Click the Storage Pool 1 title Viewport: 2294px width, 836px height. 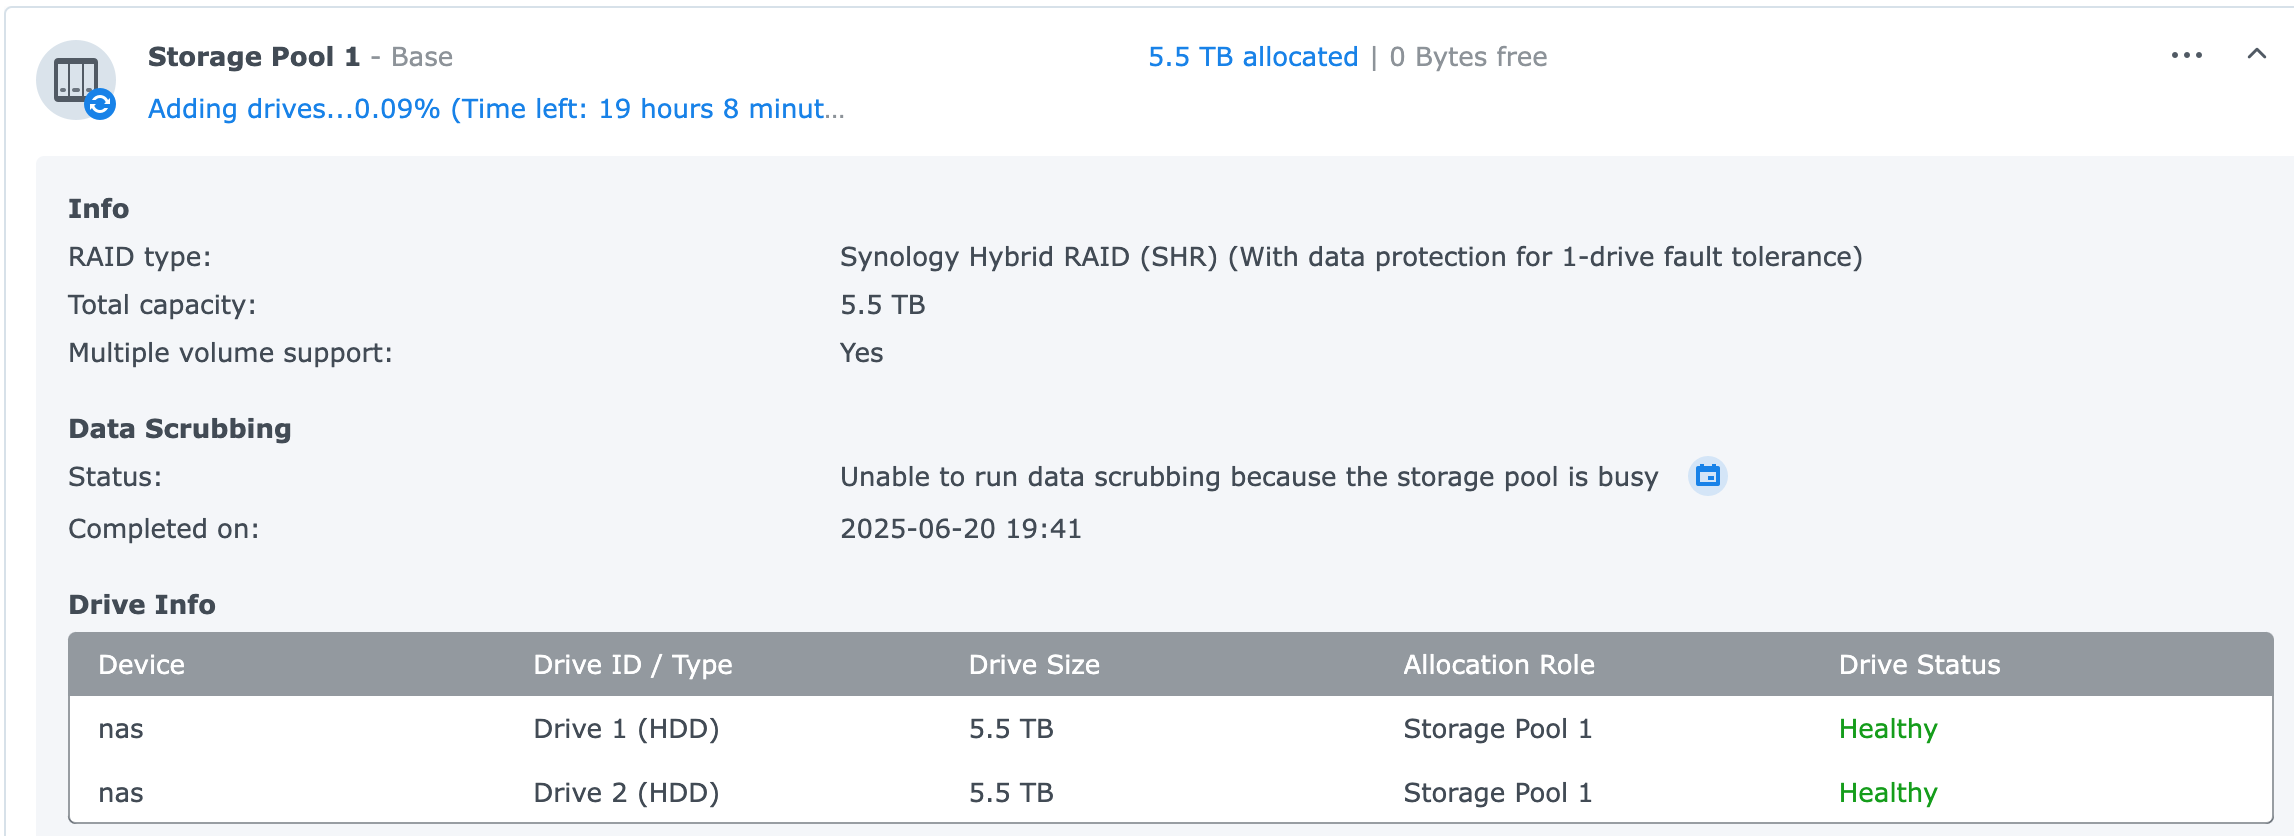click(254, 57)
